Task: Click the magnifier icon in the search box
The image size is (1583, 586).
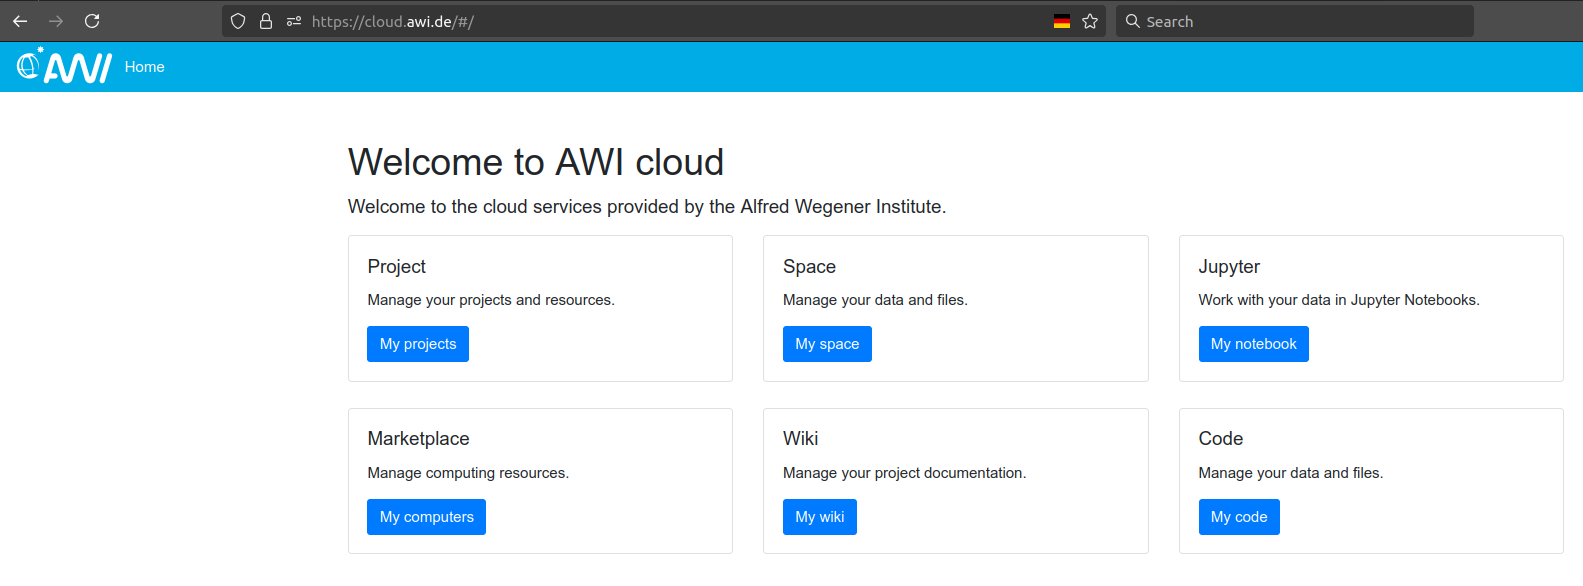Action: pyautogui.click(x=1133, y=21)
